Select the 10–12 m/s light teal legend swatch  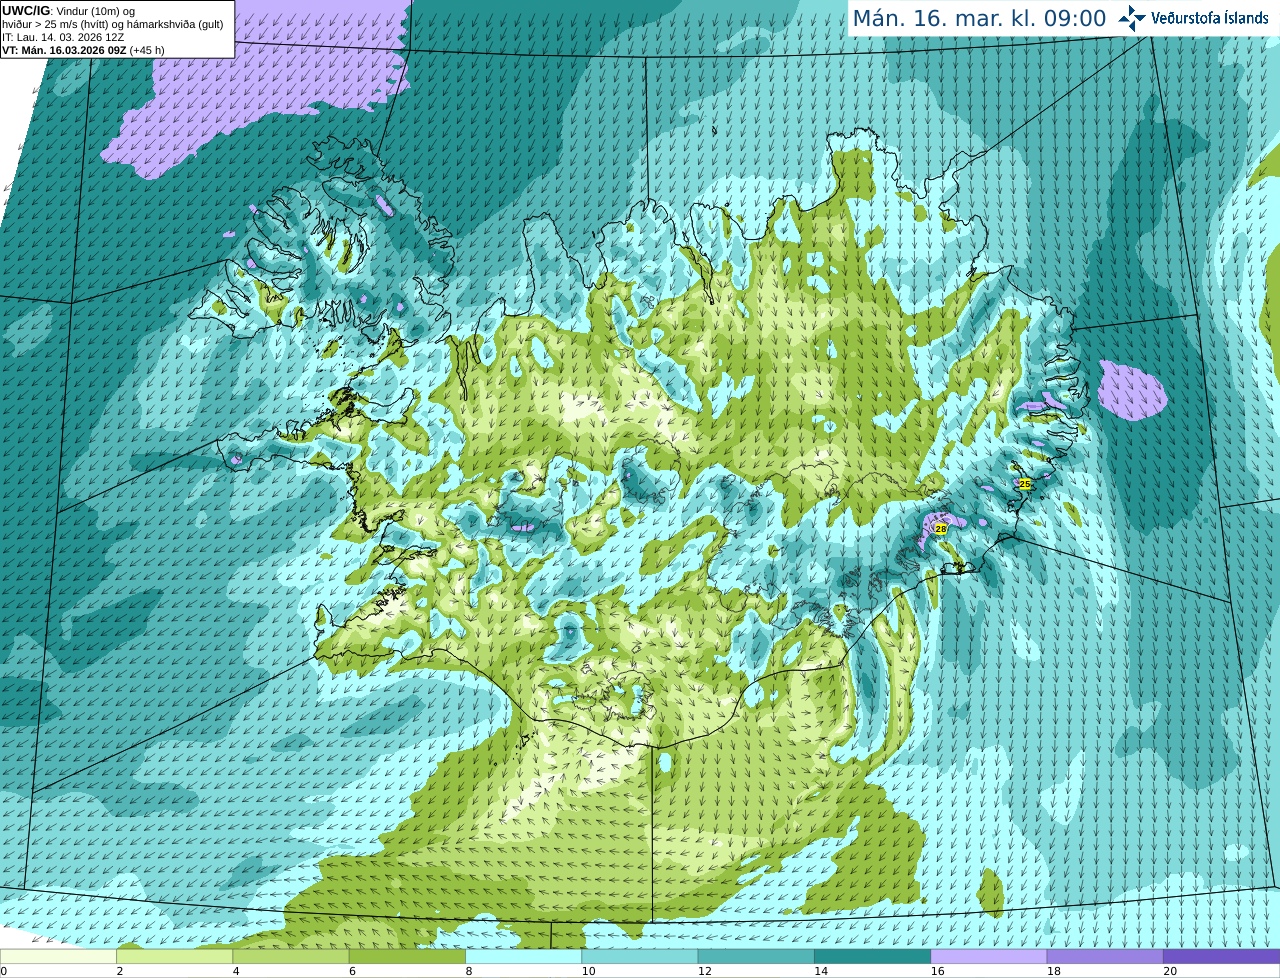(x=640, y=956)
